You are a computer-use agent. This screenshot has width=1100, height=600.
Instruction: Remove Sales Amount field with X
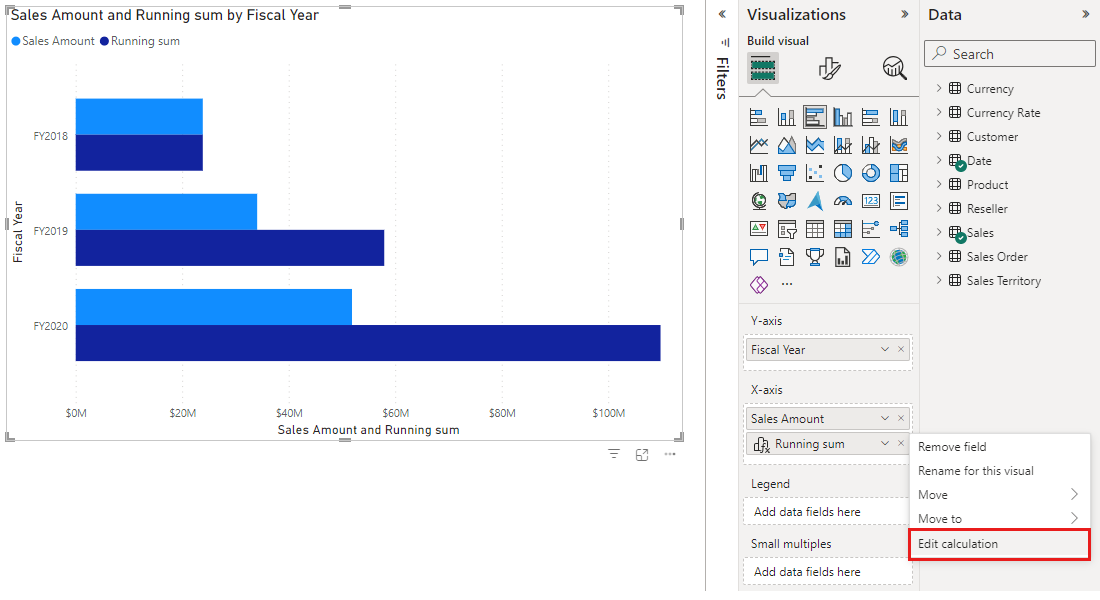point(901,418)
